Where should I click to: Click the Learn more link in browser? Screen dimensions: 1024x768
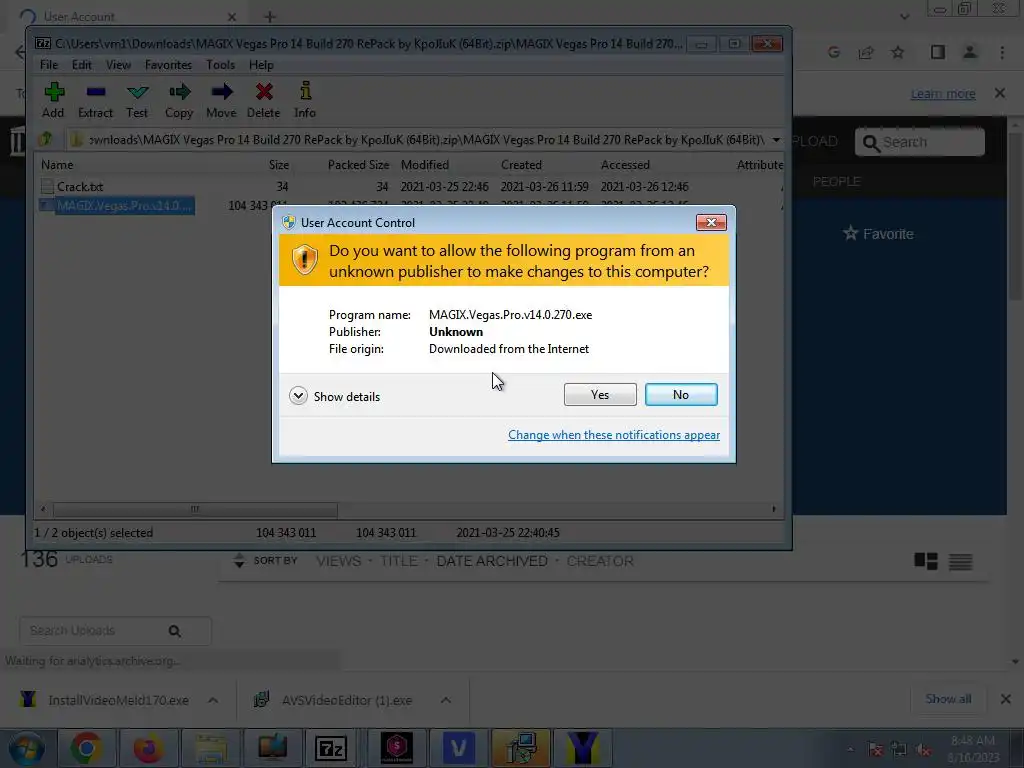[943, 94]
